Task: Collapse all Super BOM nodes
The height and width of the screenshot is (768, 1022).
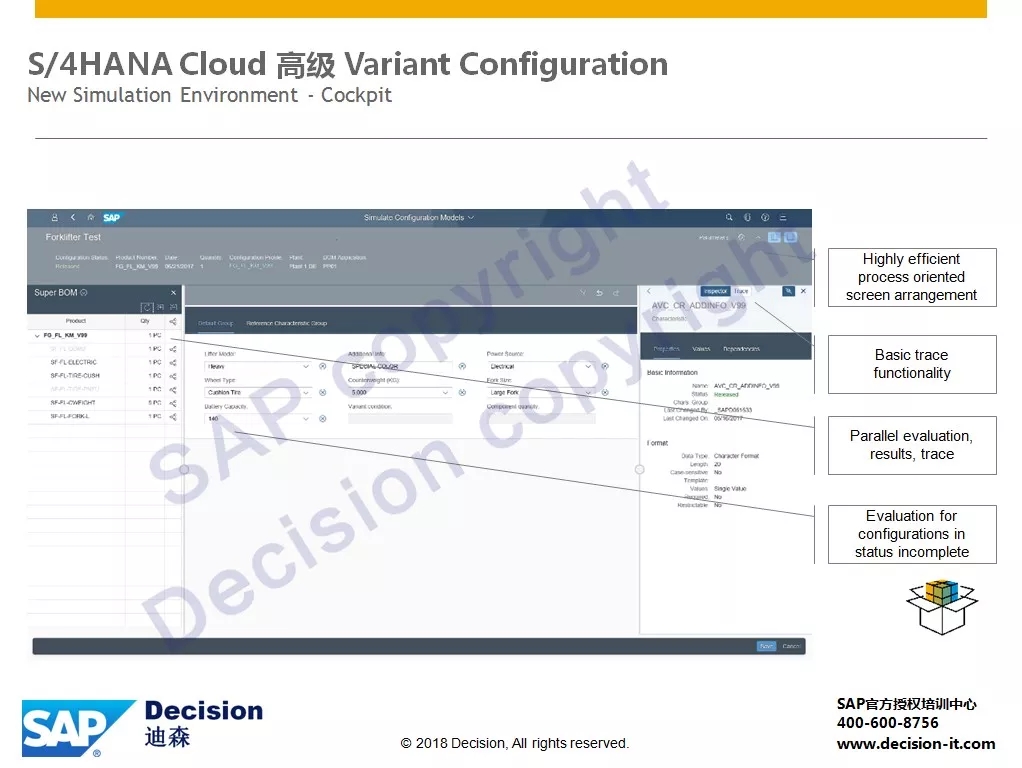Action: [173, 307]
